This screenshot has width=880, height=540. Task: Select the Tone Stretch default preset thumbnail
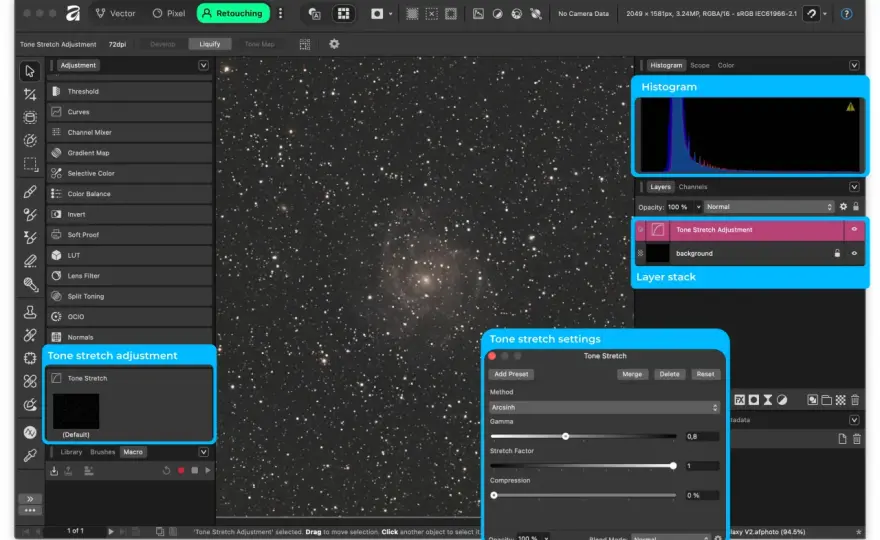(x=76, y=411)
